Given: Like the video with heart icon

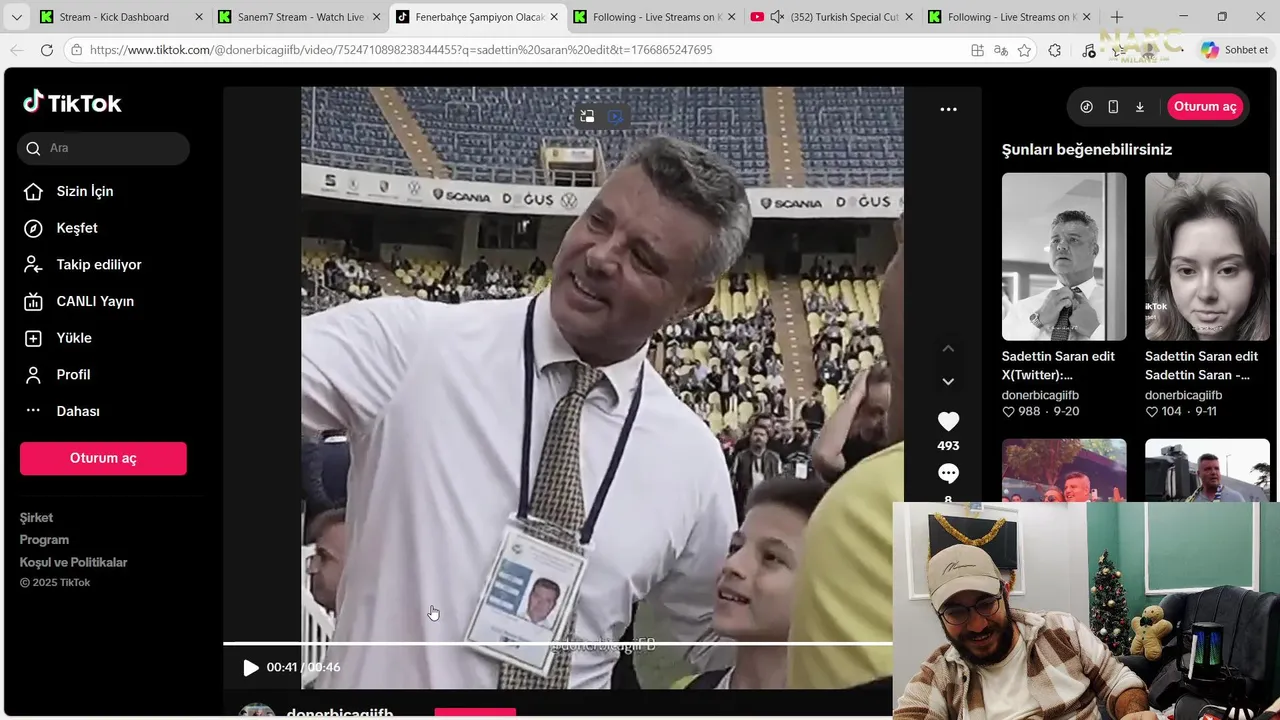Looking at the screenshot, I should pos(948,422).
